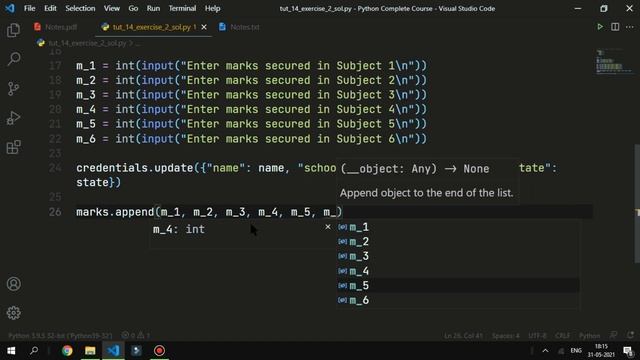Open the View menu
This screenshot has width=640, height=360.
point(111,8)
